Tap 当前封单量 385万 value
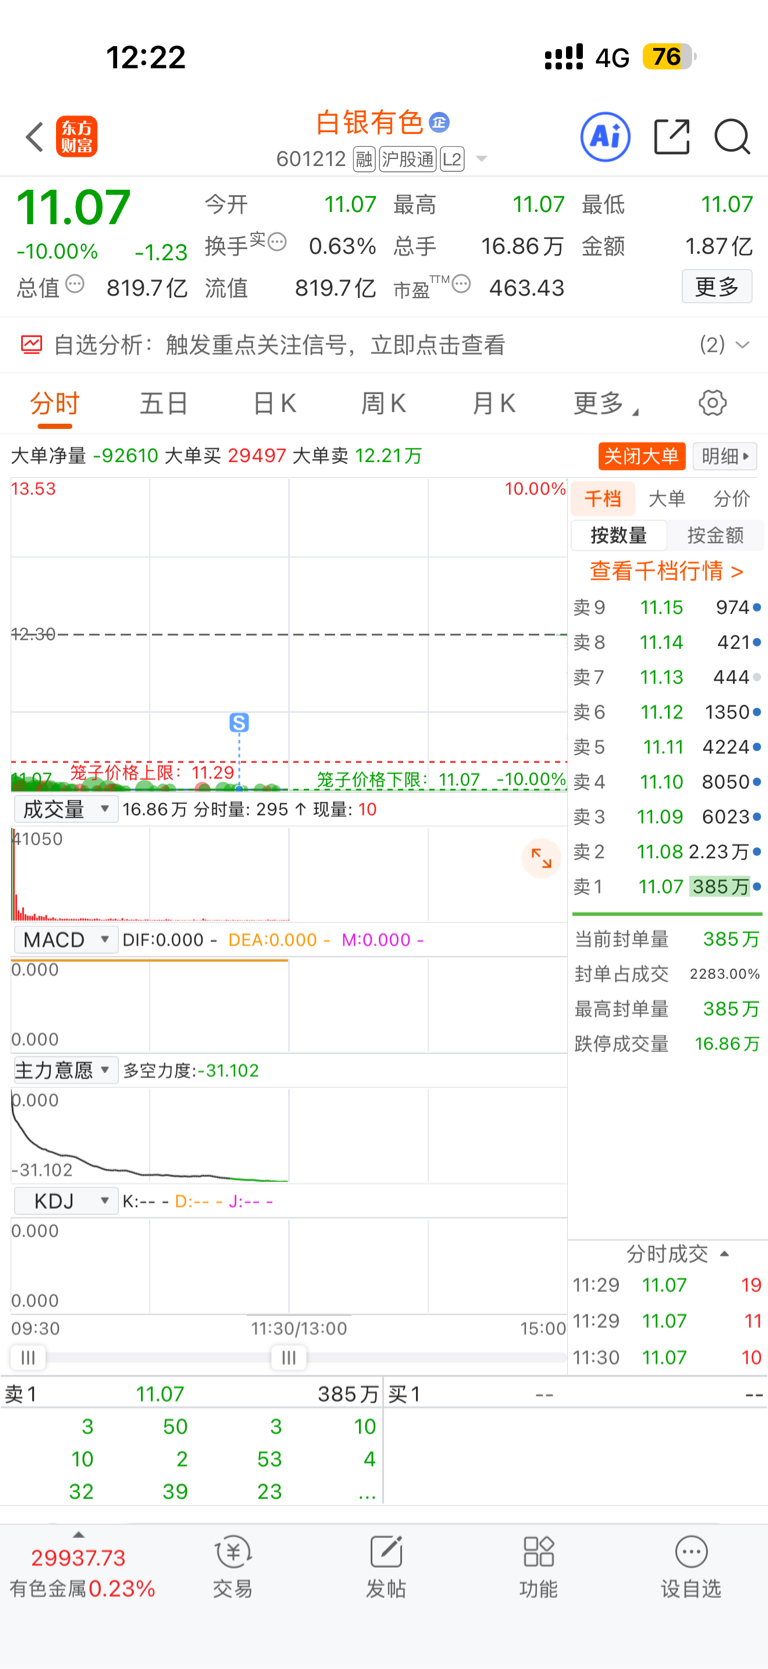Screen dimensions: 768x1669 click(x=731, y=939)
